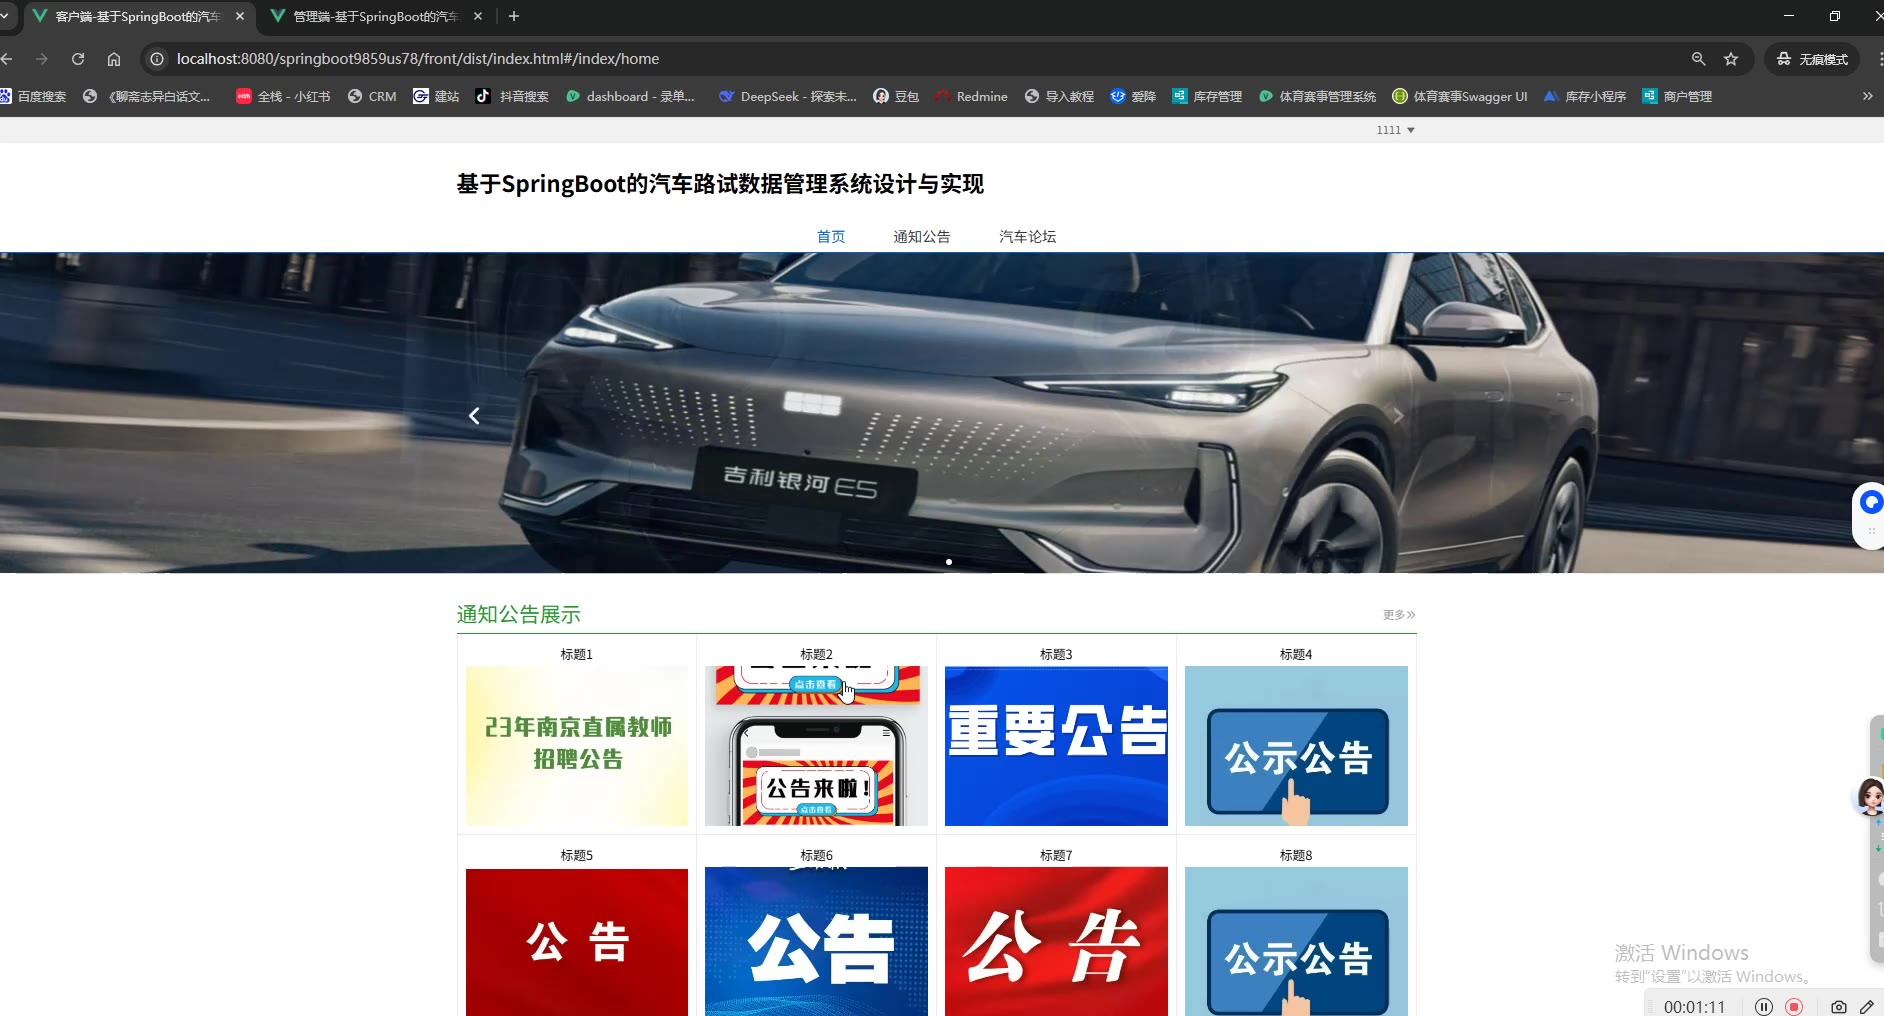Open the 库存管理 bookmark

pyautogui.click(x=1207, y=97)
